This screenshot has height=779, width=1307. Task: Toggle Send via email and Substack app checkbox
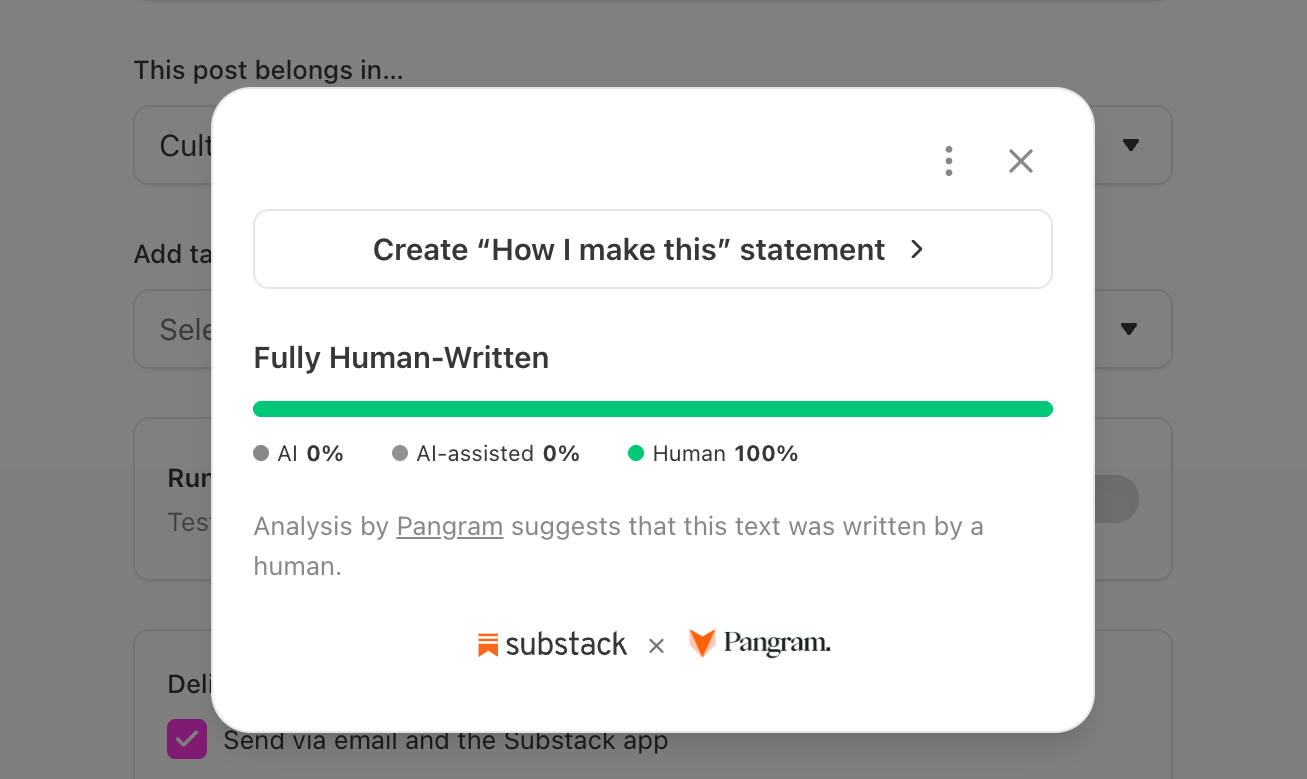point(187,740)
